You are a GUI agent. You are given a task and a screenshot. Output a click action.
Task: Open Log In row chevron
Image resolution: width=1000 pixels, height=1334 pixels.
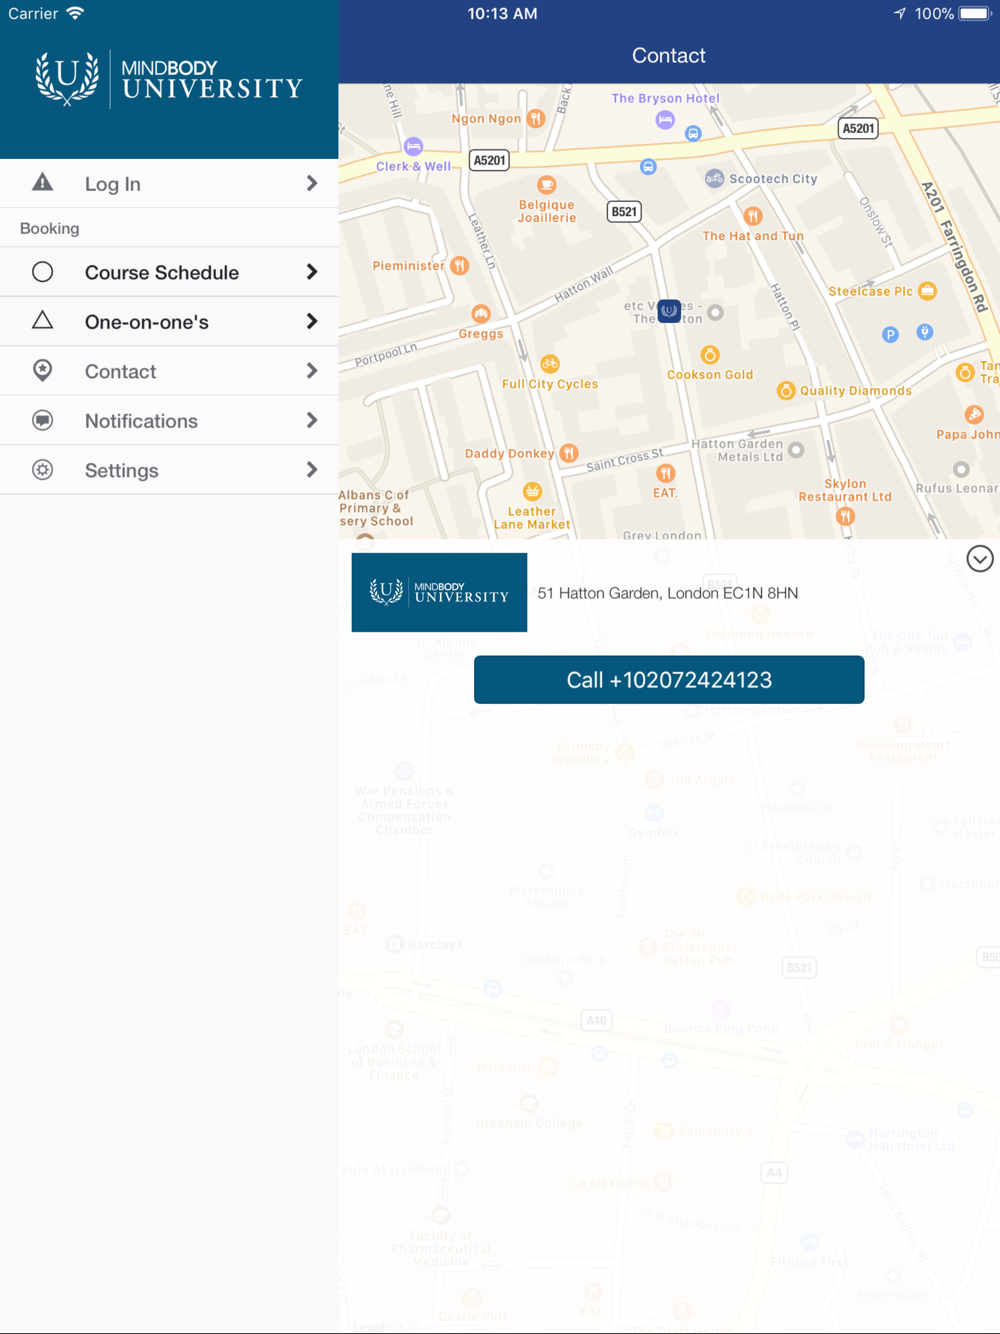(312, 183)
